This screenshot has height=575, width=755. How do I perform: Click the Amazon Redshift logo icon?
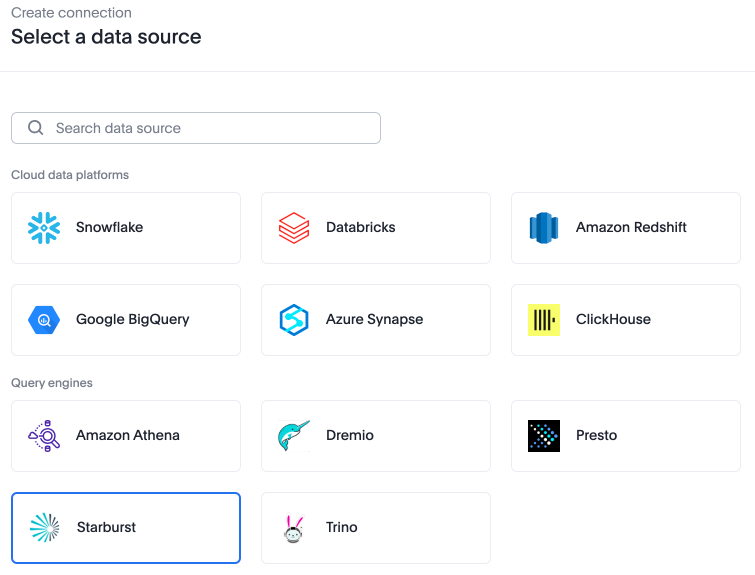[544, 228]
